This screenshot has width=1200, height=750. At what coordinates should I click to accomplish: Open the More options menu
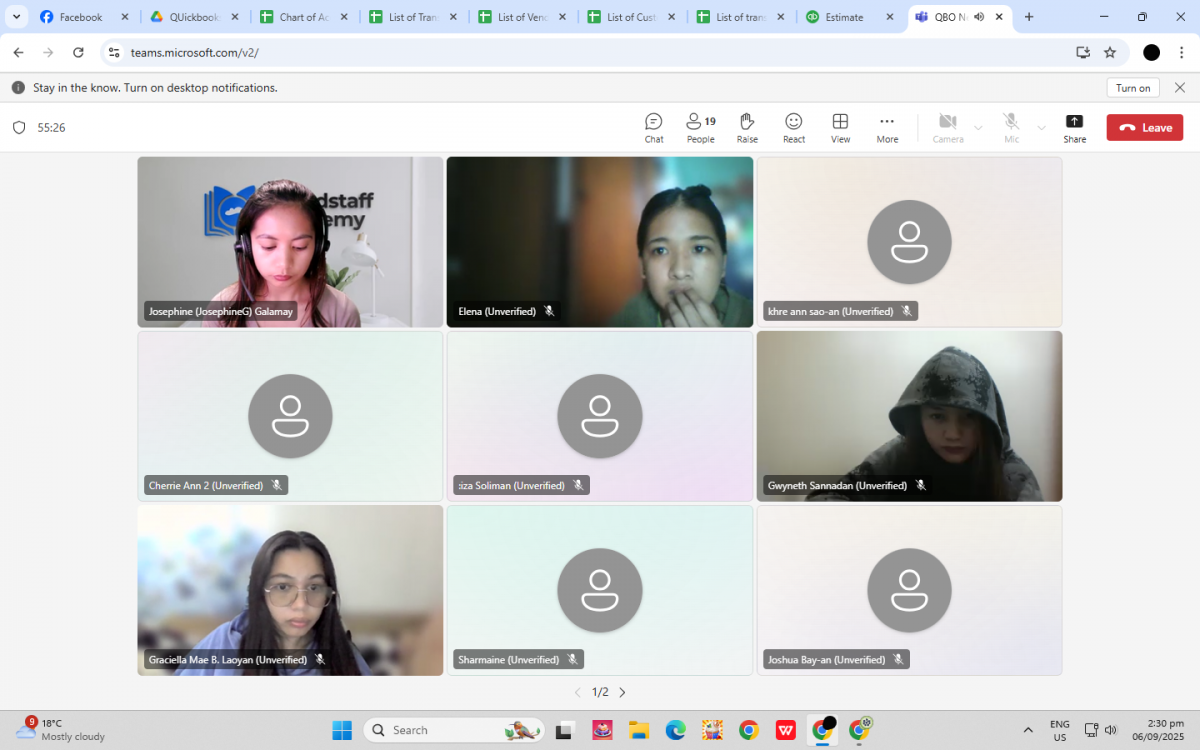887,127
